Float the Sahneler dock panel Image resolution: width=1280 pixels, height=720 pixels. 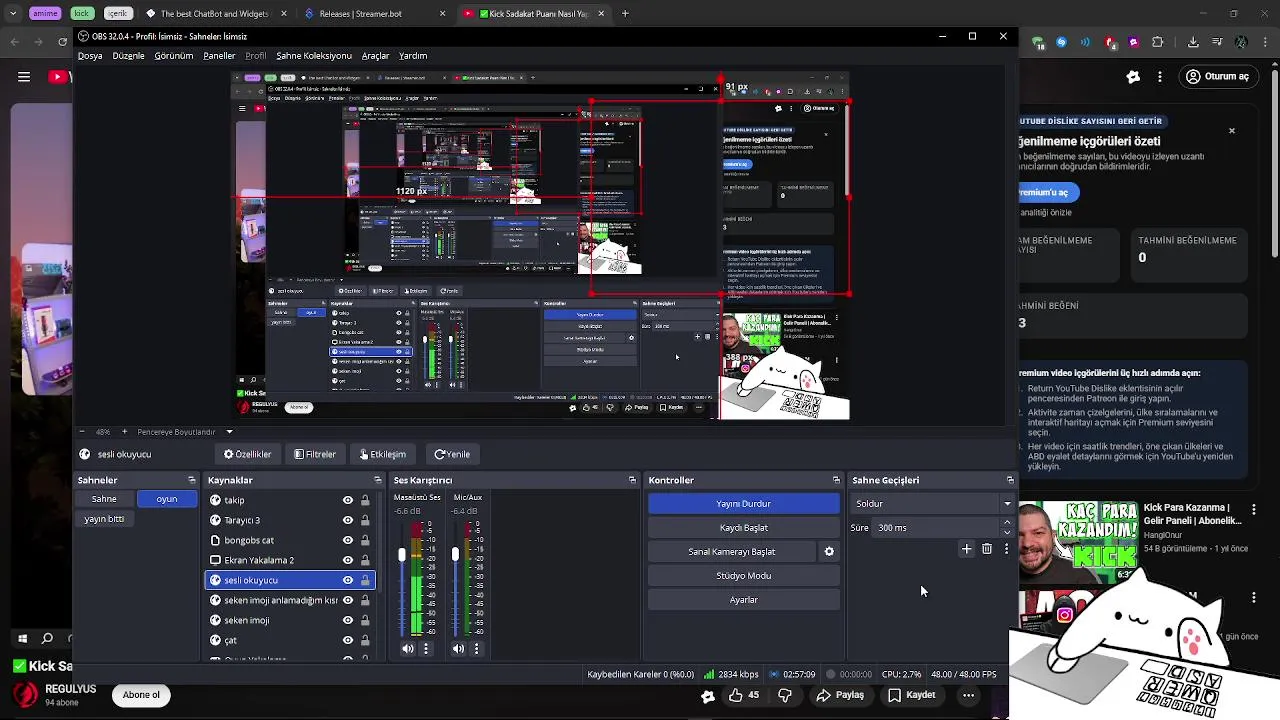coord(192,480)
